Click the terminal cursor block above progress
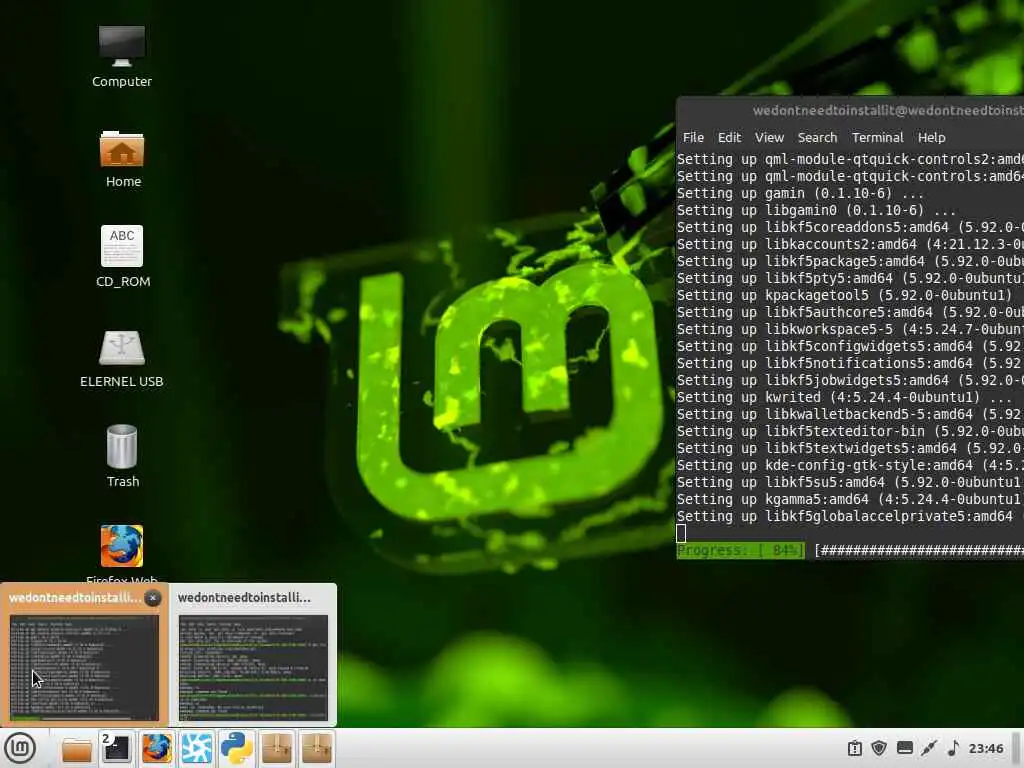 coord(681,534)
